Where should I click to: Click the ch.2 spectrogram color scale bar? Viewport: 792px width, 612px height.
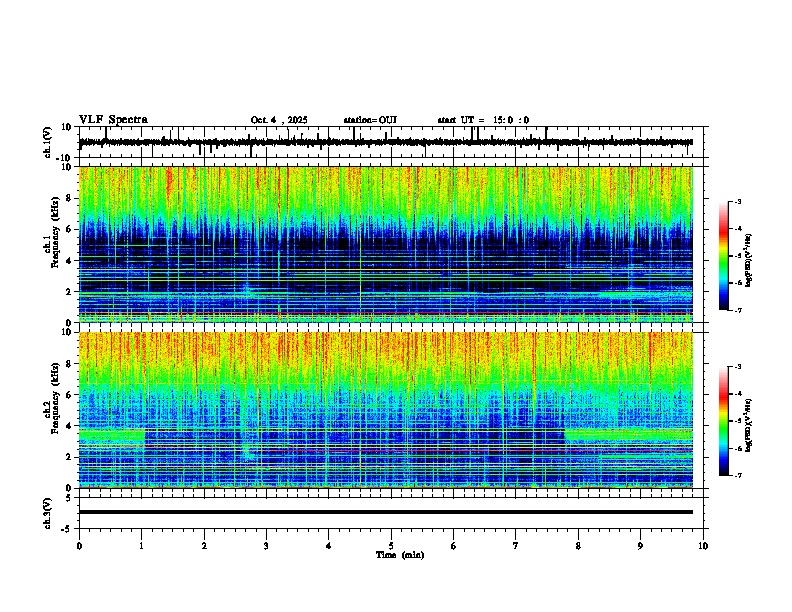tap(723, 421)
